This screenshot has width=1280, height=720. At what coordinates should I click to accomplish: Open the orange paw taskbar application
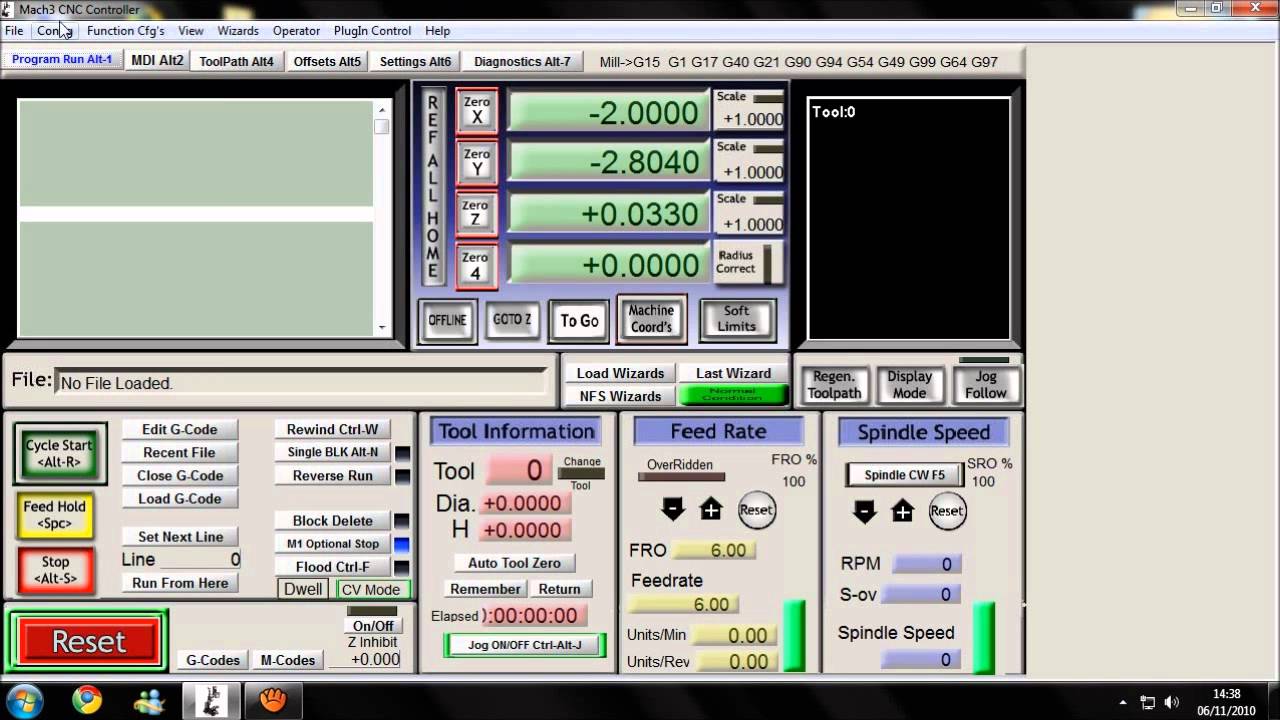(273, 700)
